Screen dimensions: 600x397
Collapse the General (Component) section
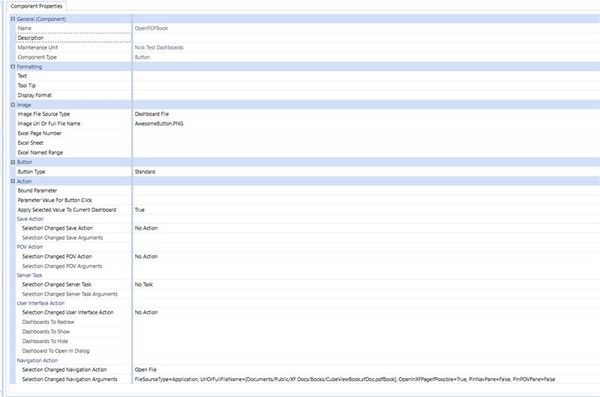pos(13,19)
